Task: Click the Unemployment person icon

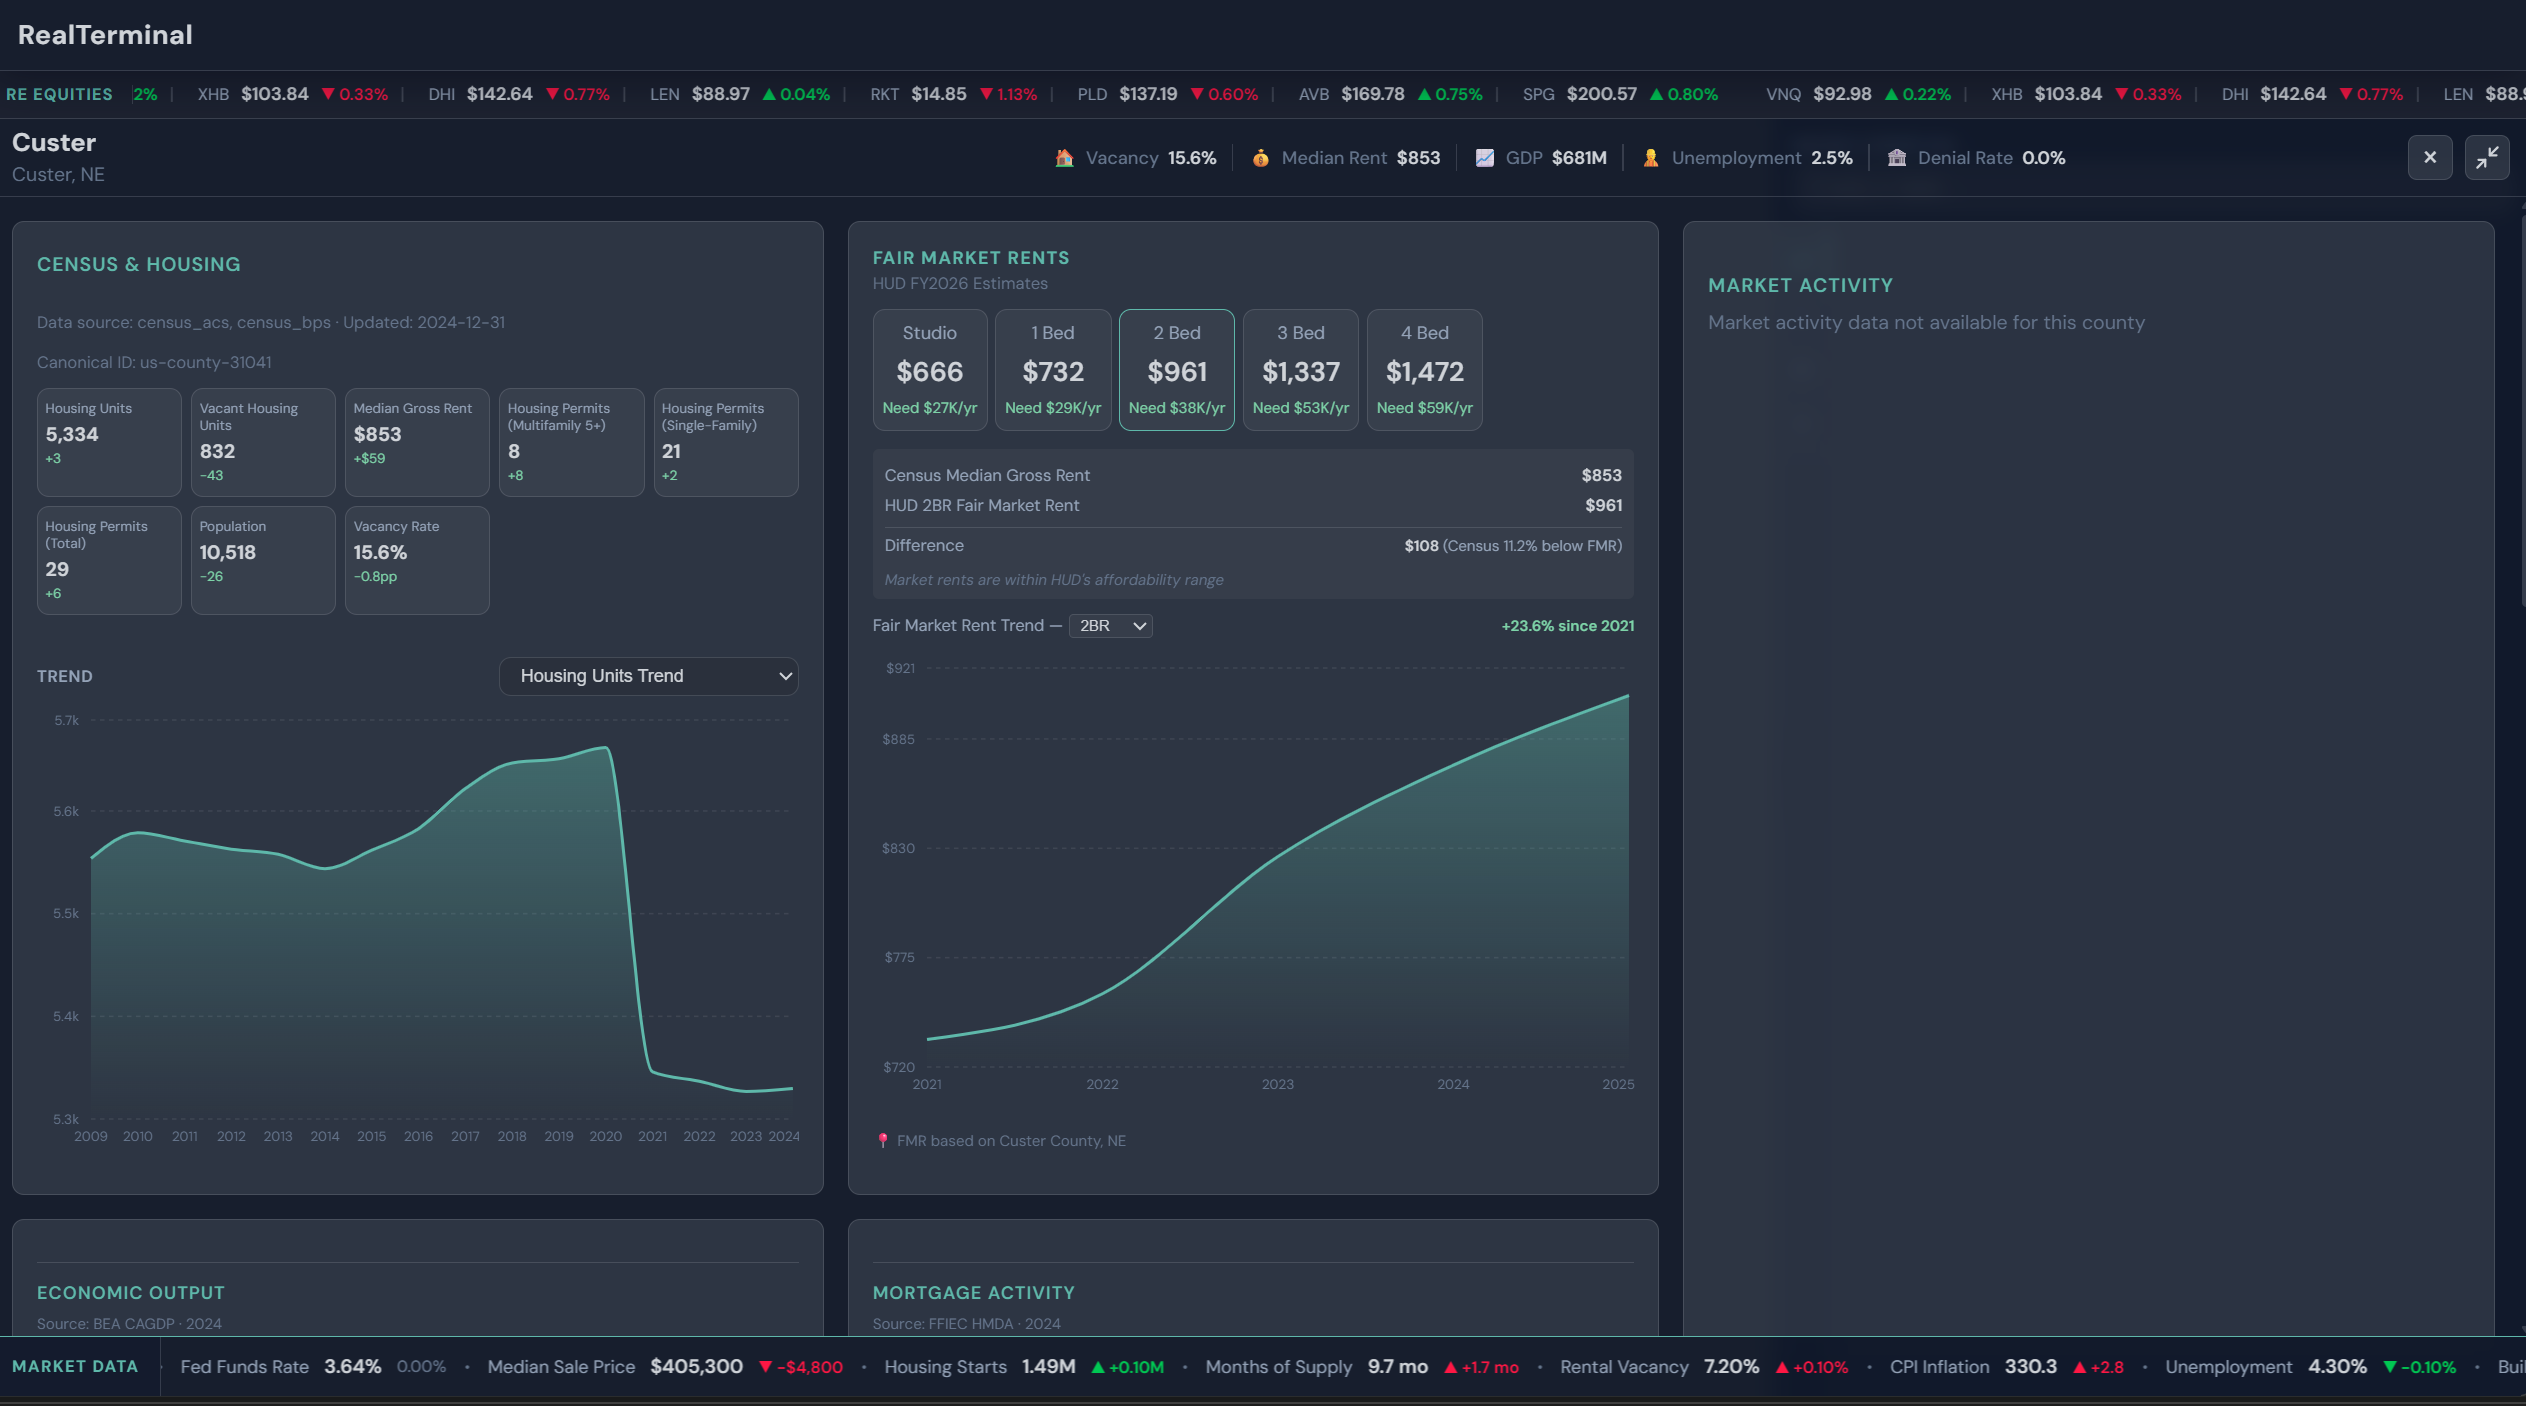Action: (x=1650, y=158)
